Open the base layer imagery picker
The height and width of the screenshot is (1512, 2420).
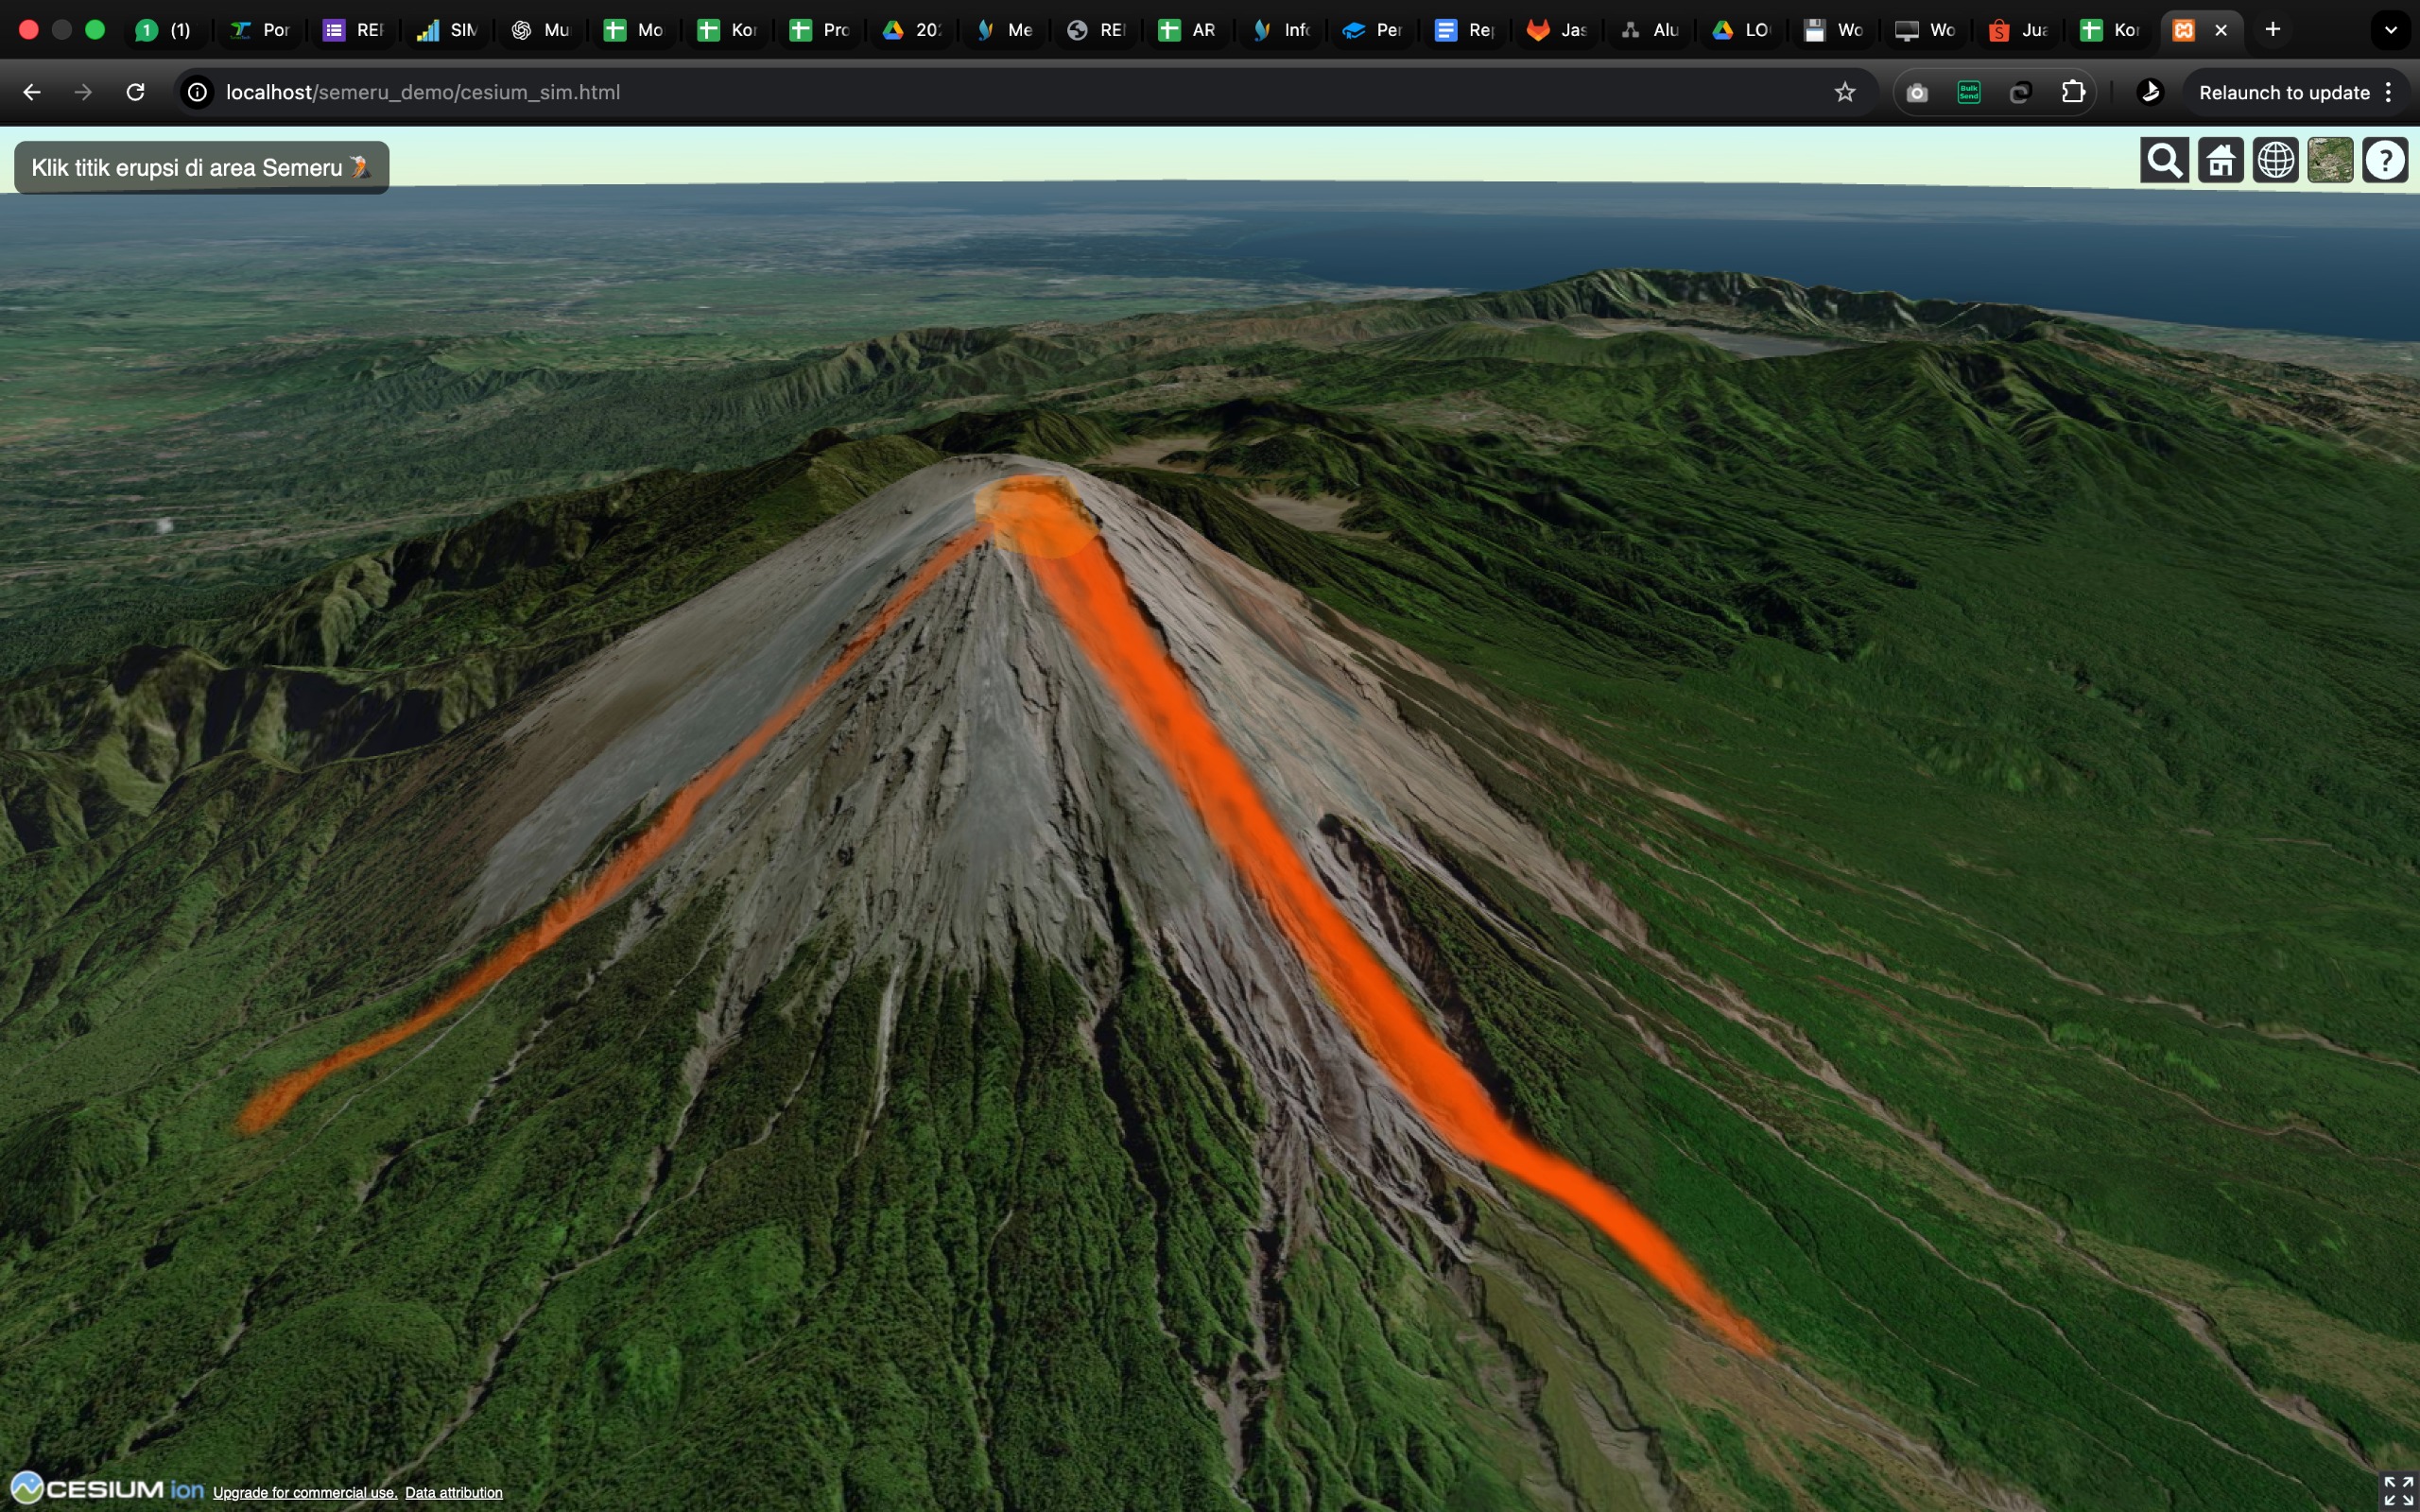[x=2330, y=160]
